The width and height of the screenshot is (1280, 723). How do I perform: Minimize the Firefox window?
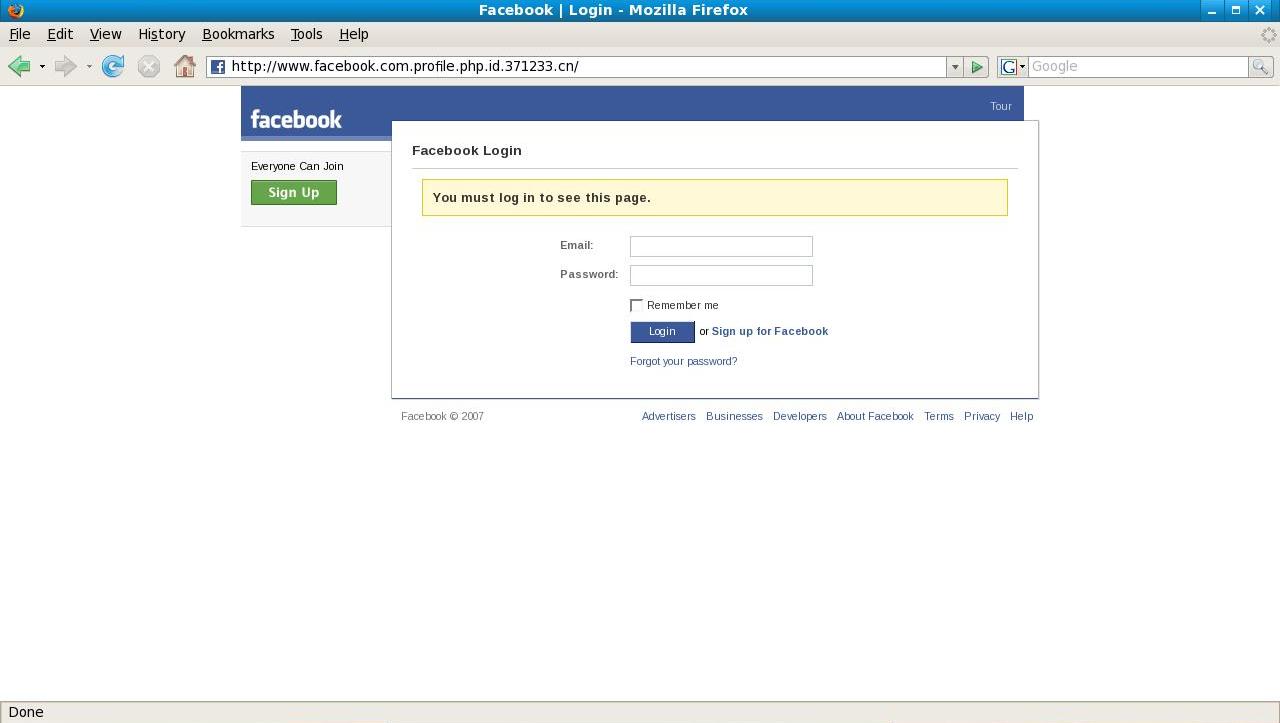pyautogui.click(x=1211, y=10)
